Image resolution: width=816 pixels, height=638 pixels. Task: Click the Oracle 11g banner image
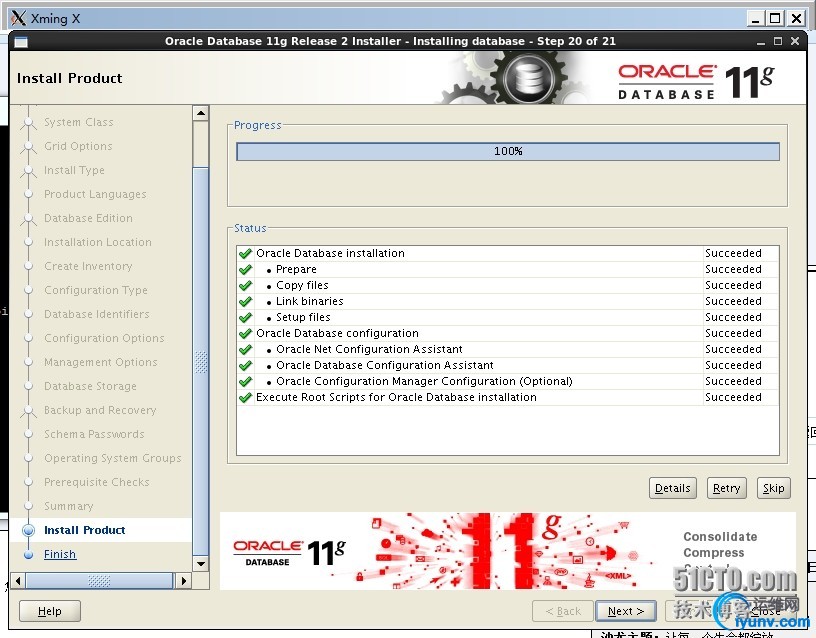tap(507, 551)
